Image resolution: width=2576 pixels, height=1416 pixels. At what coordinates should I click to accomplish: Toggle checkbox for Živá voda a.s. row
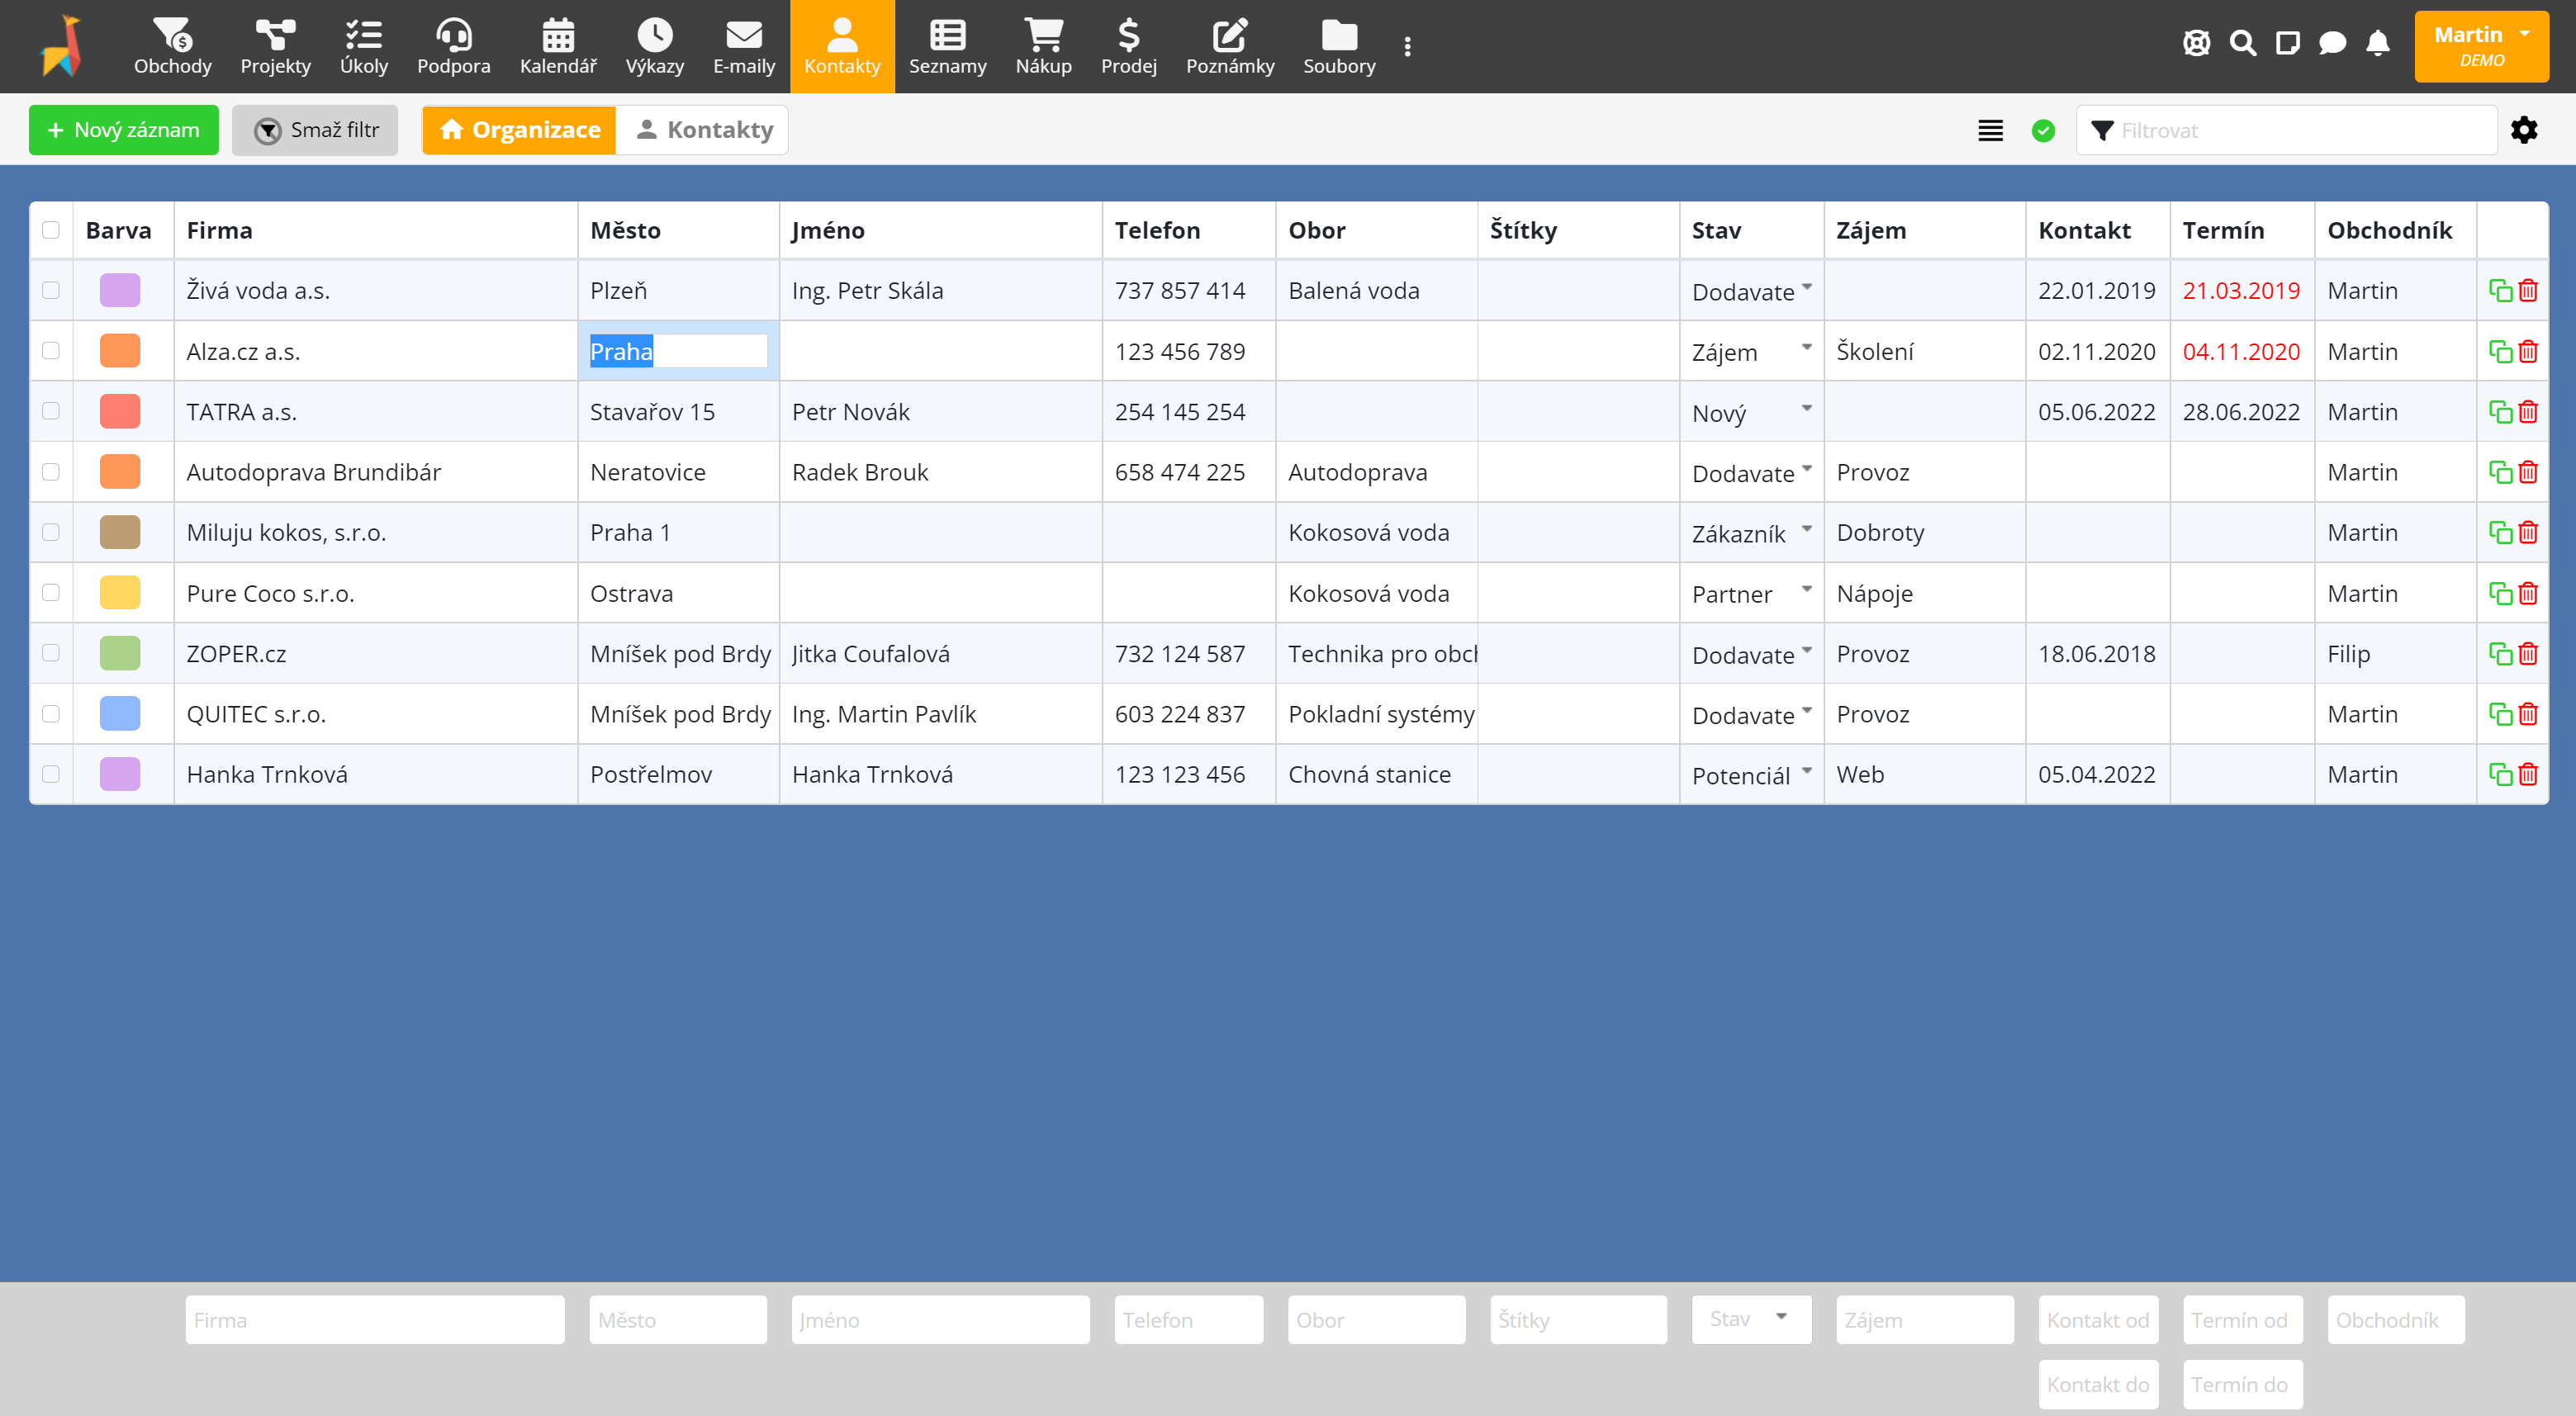click(50, 291)
